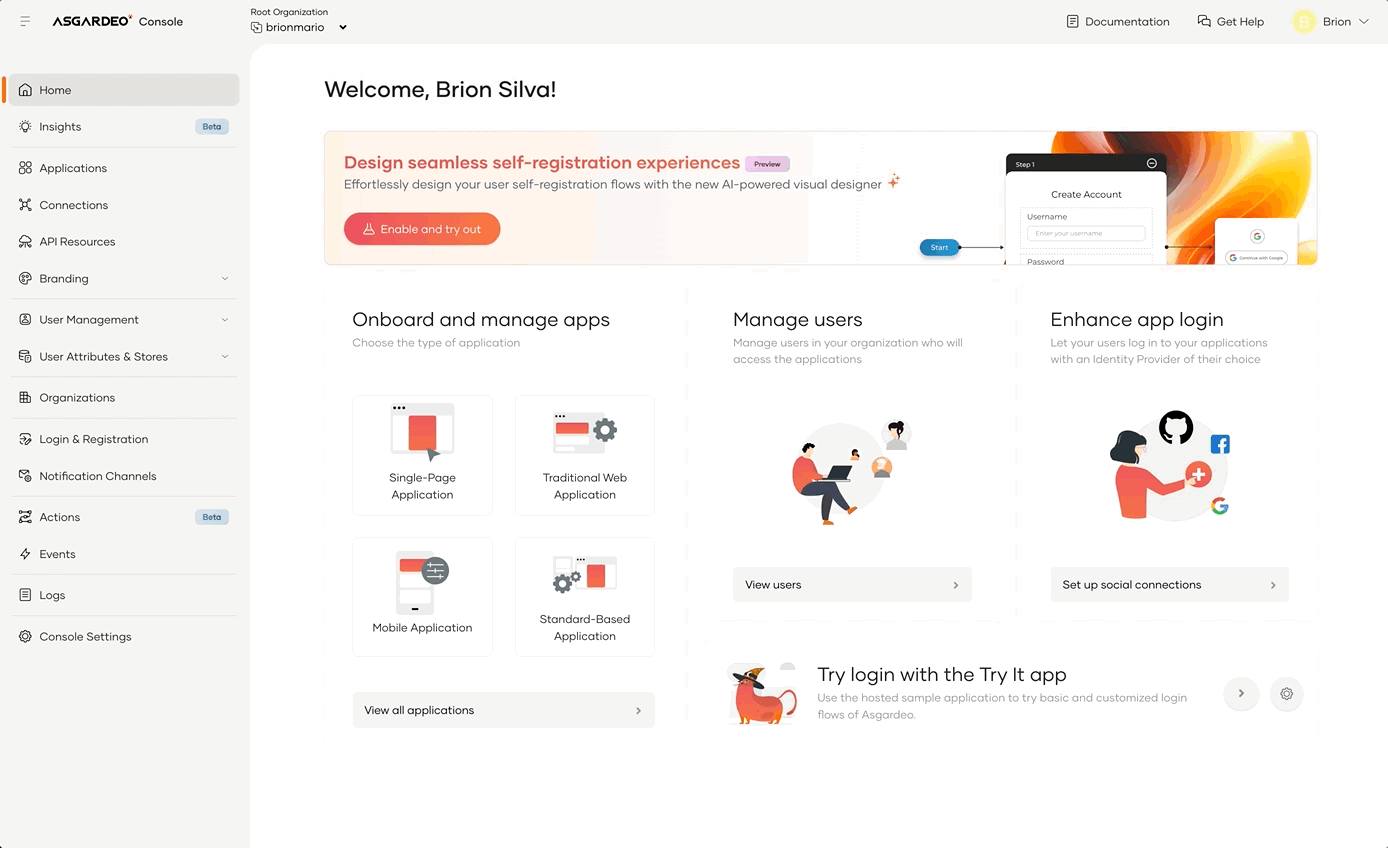Viewport: 1388px width, 848px height.
Task: Select the Traditional Web Application card
Action: click(585, 456)
